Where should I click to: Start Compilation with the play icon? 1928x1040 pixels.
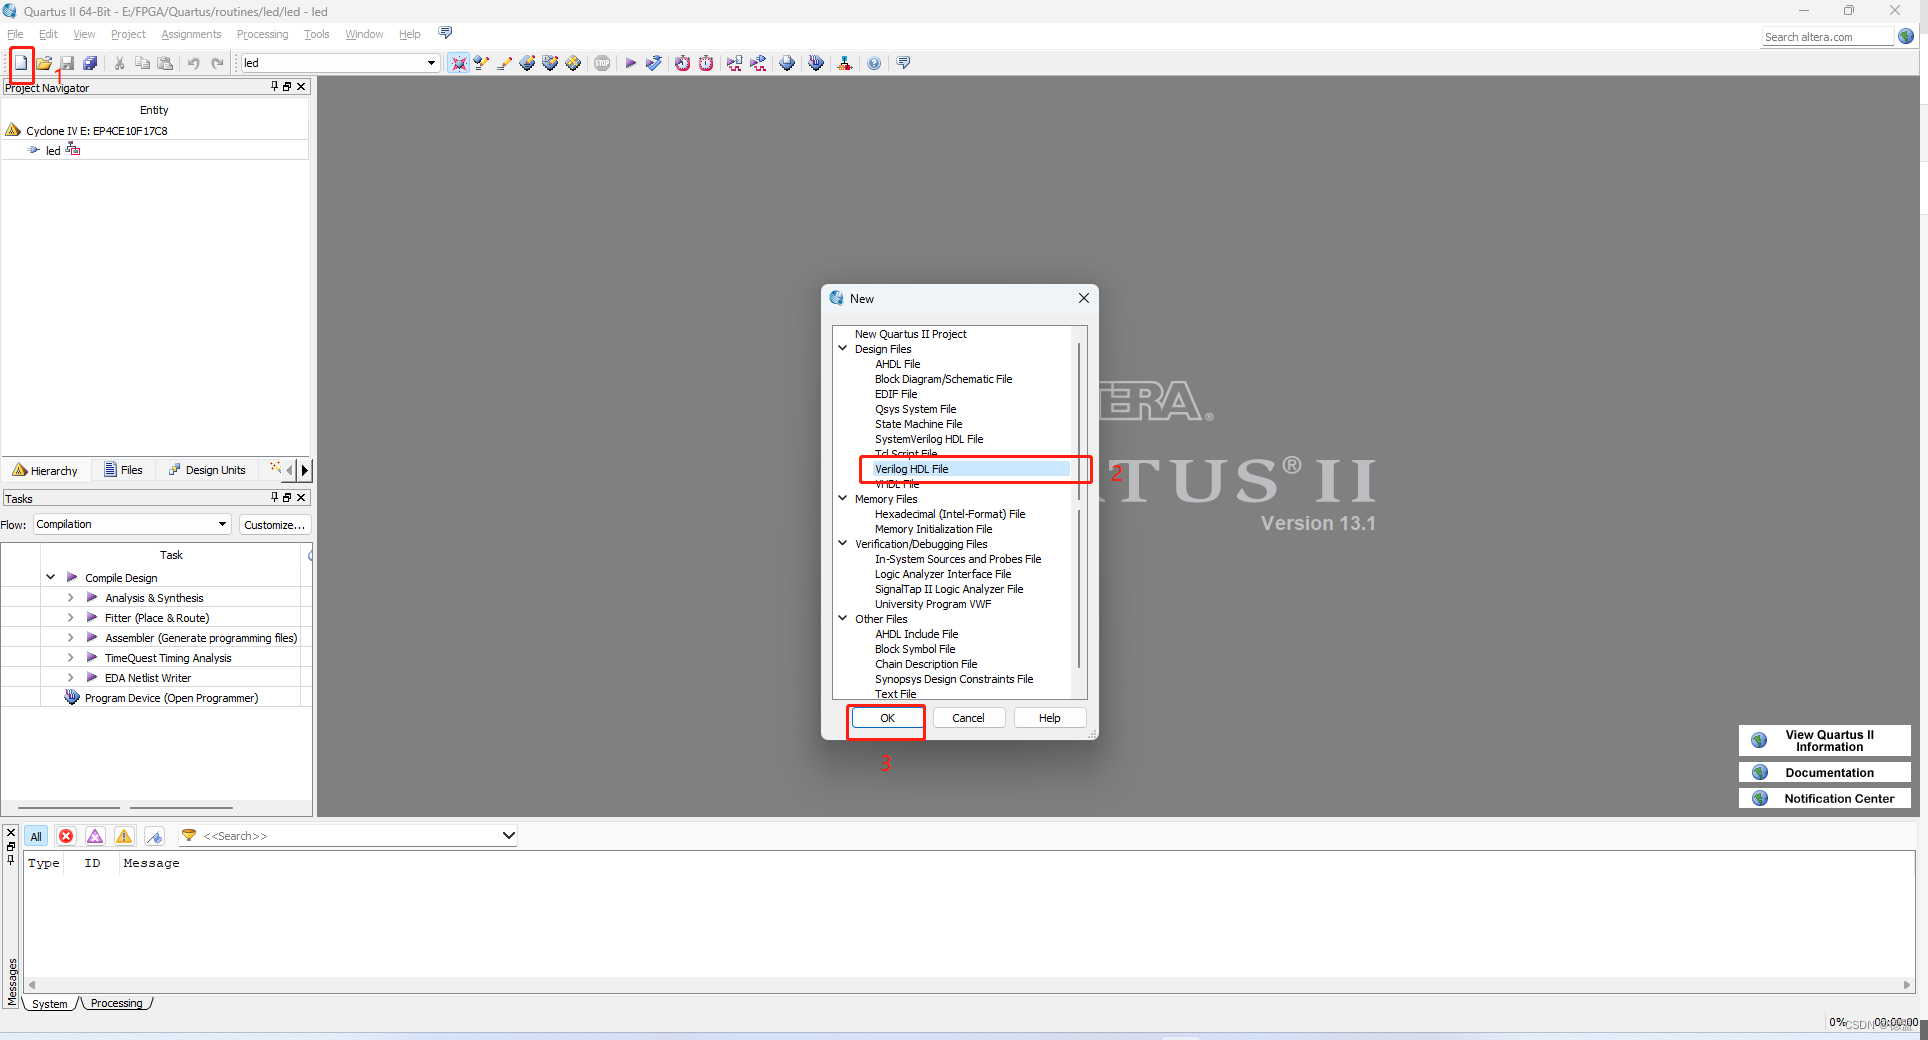(x=631, y=63)
